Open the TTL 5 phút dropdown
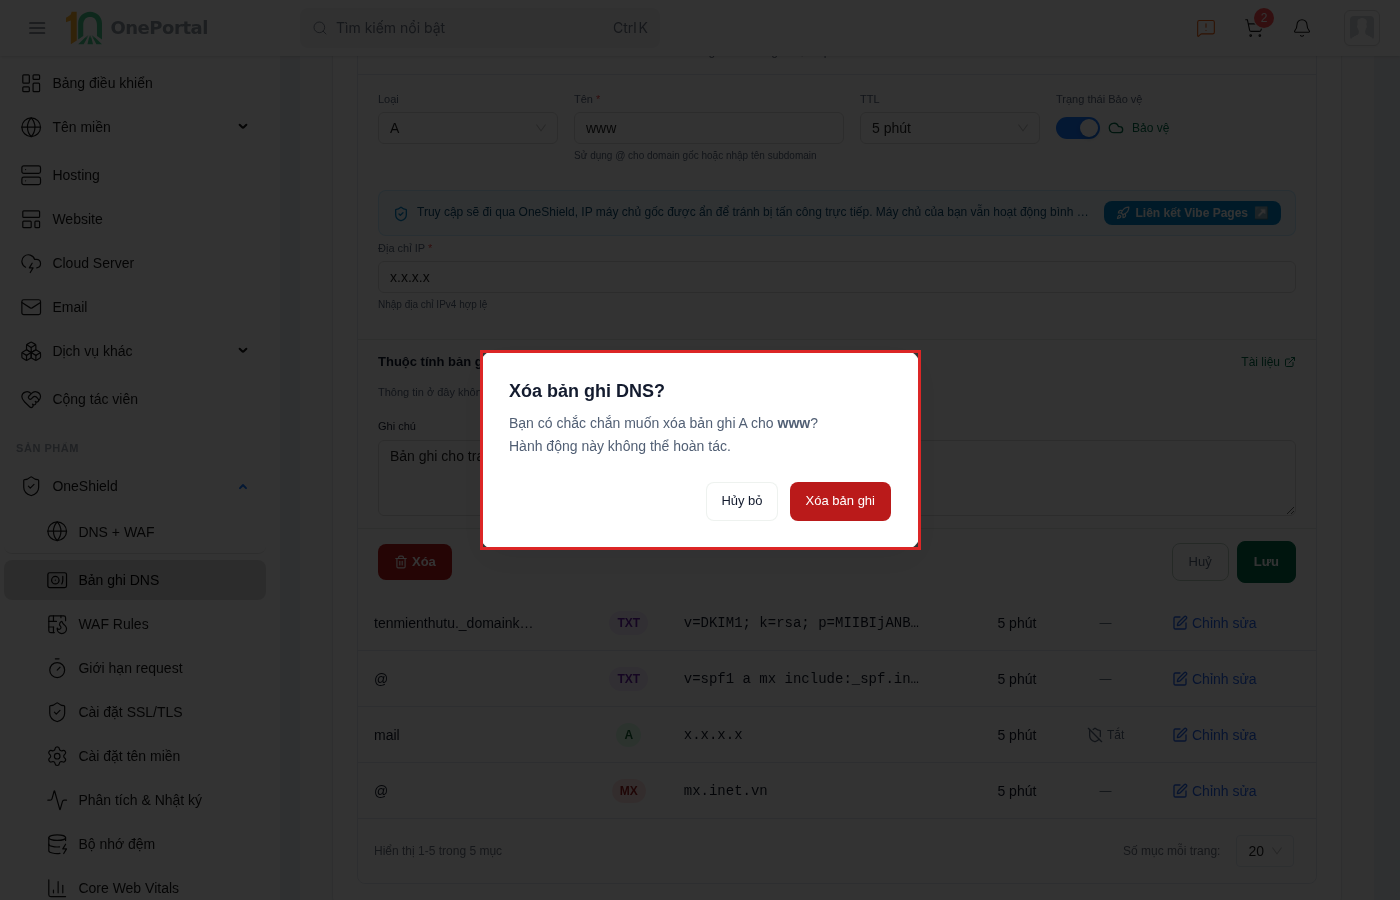The image size is (1400, 900). coord(950,128)
